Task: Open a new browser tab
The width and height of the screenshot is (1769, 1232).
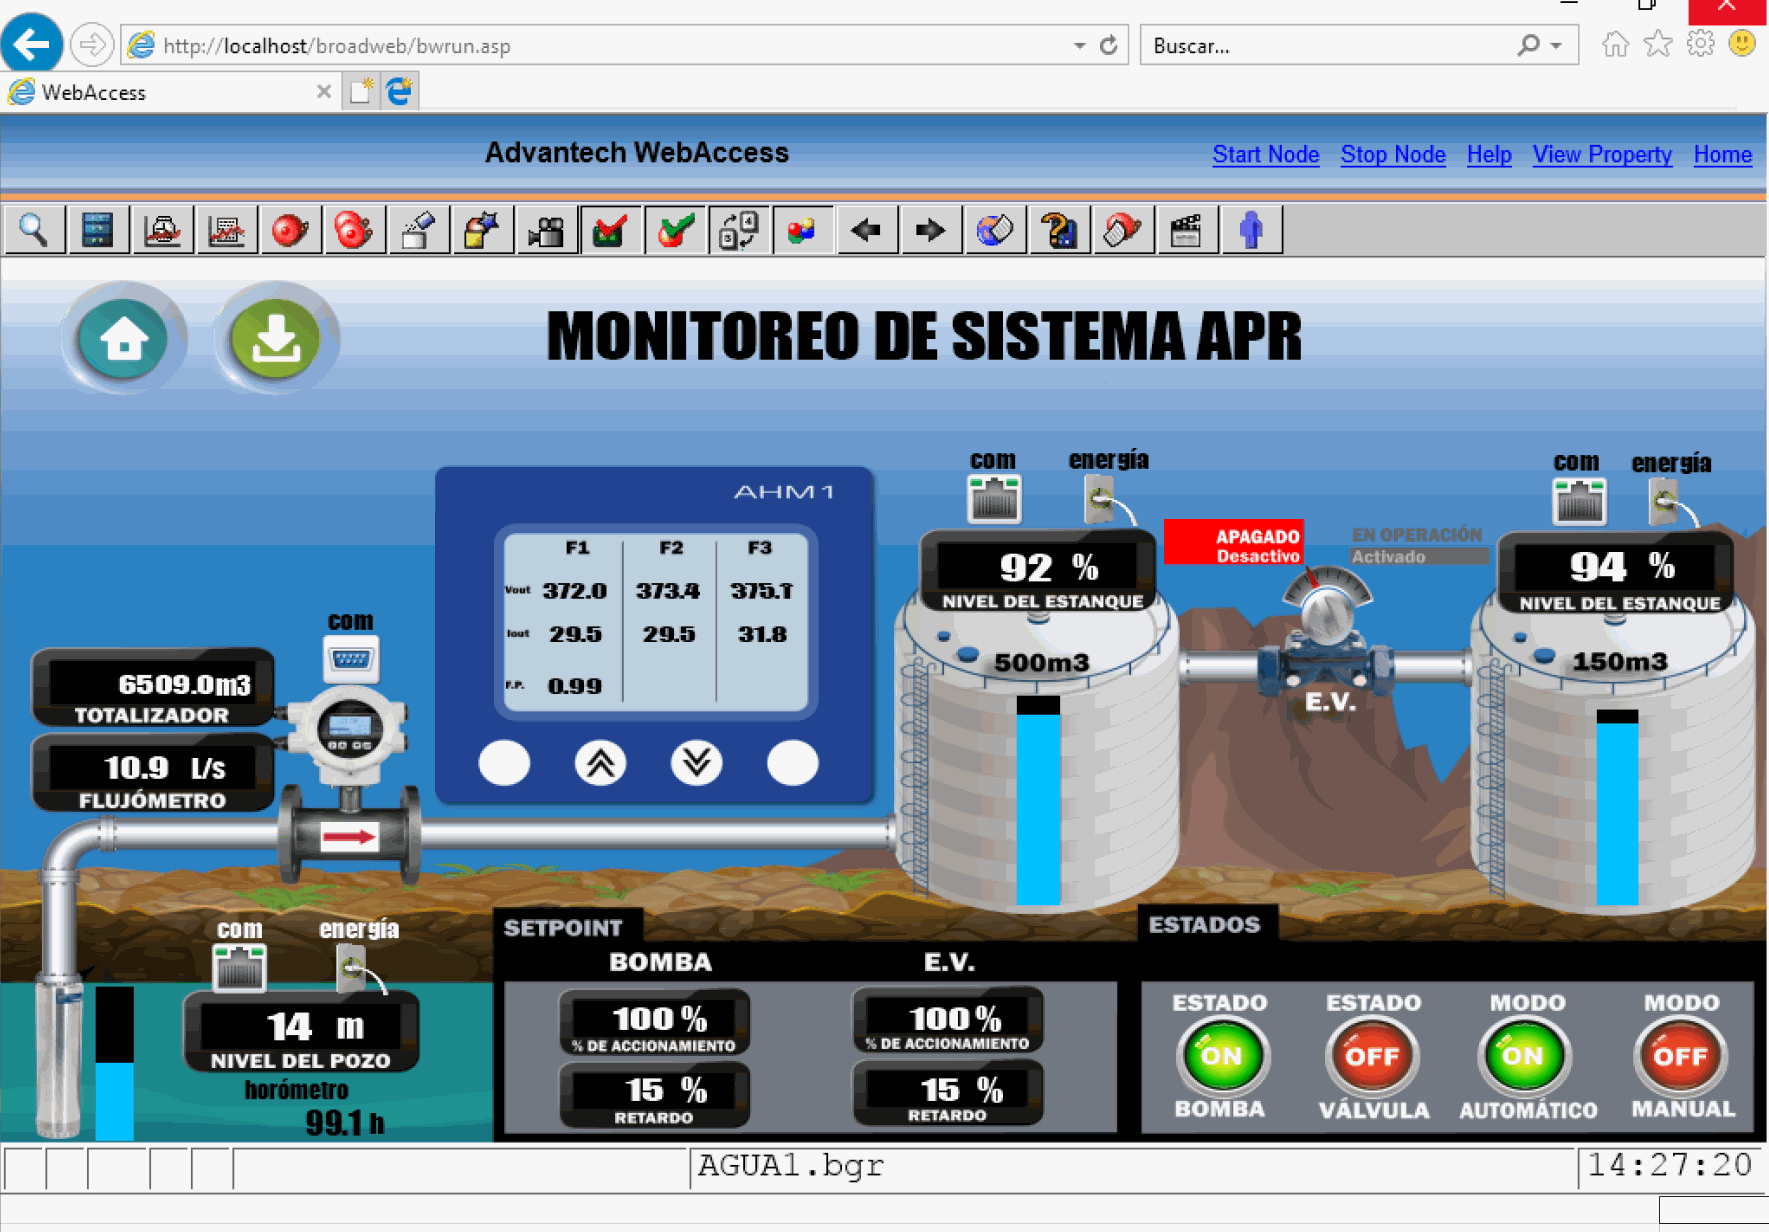Action: (361, 92)
